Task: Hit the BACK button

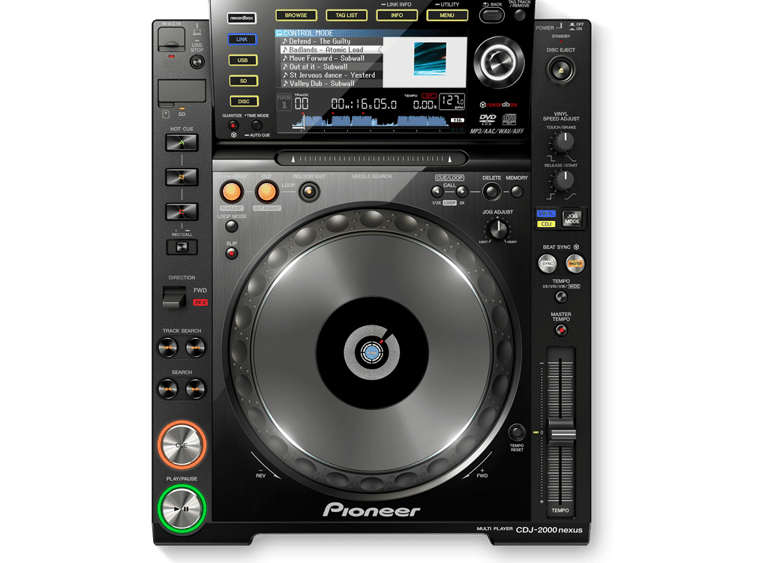Action: 491,15
